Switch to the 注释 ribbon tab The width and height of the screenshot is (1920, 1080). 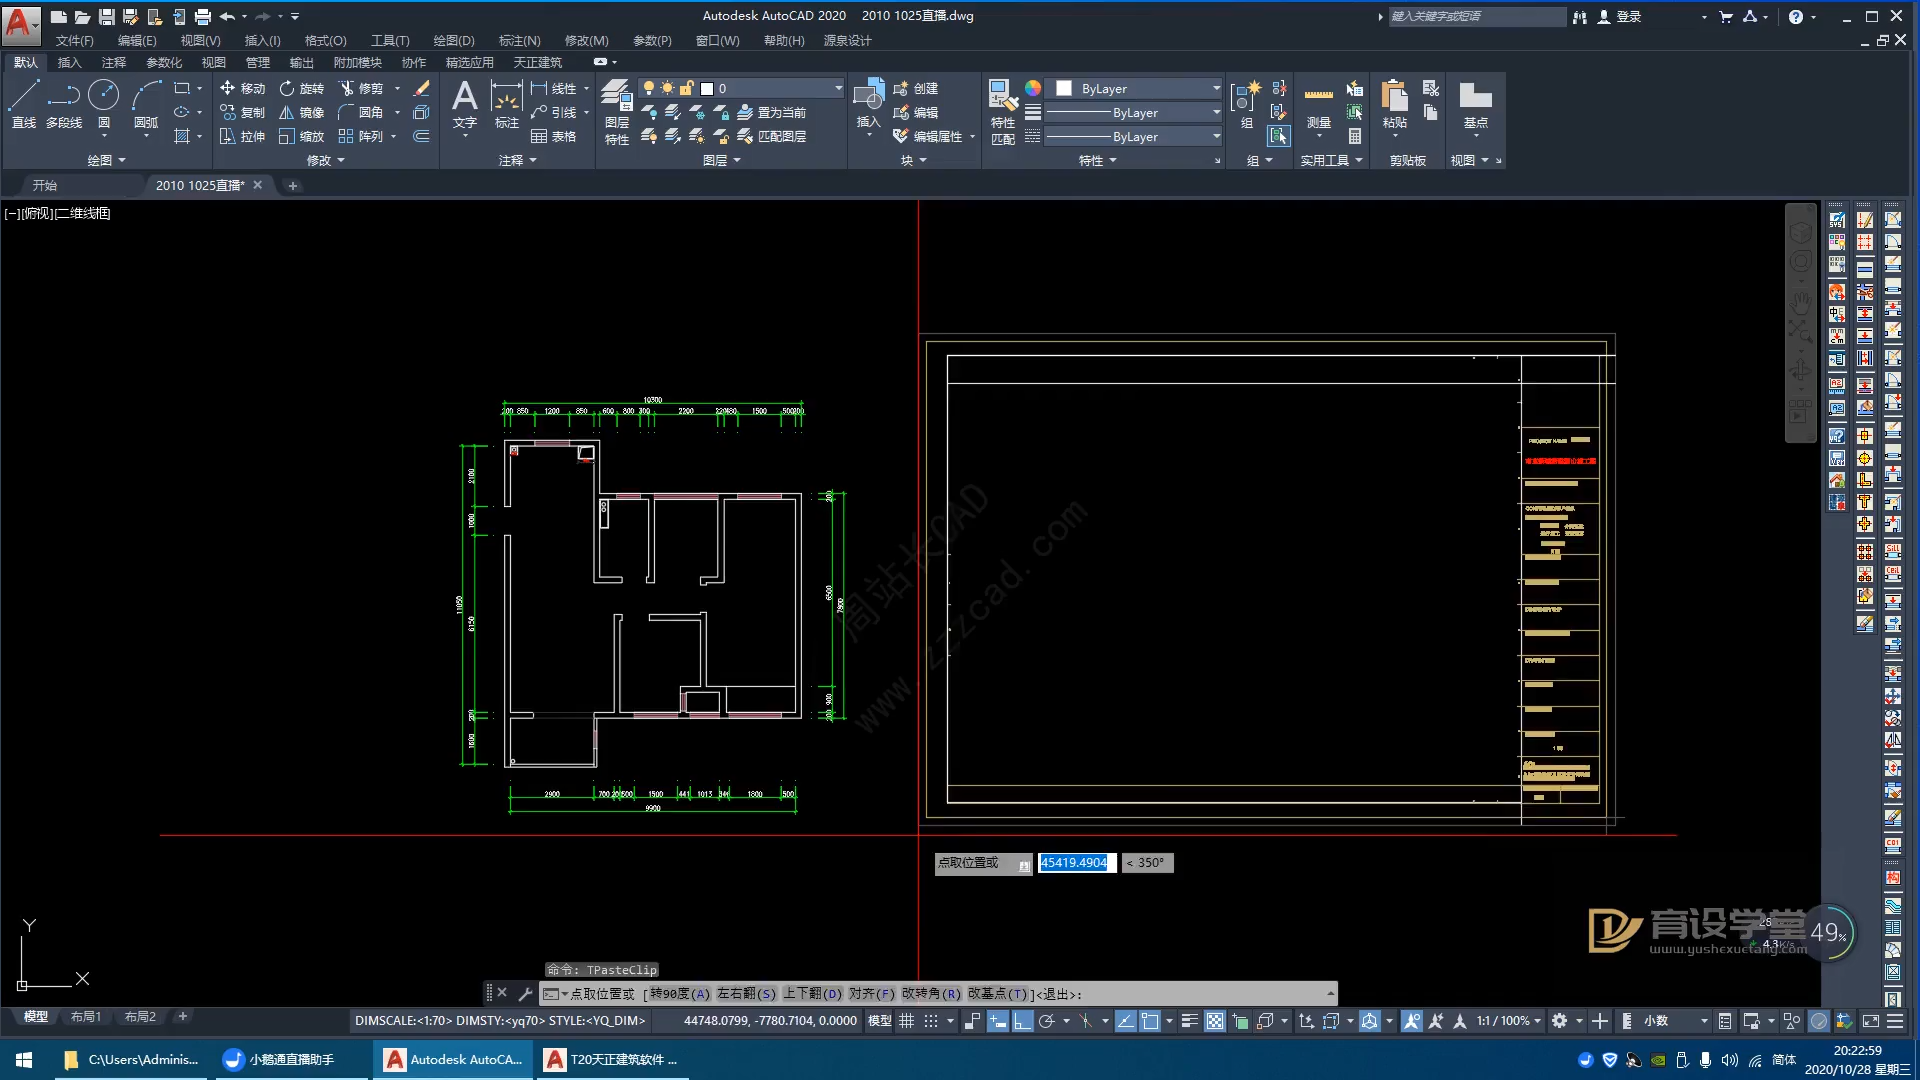click(113, 62)
